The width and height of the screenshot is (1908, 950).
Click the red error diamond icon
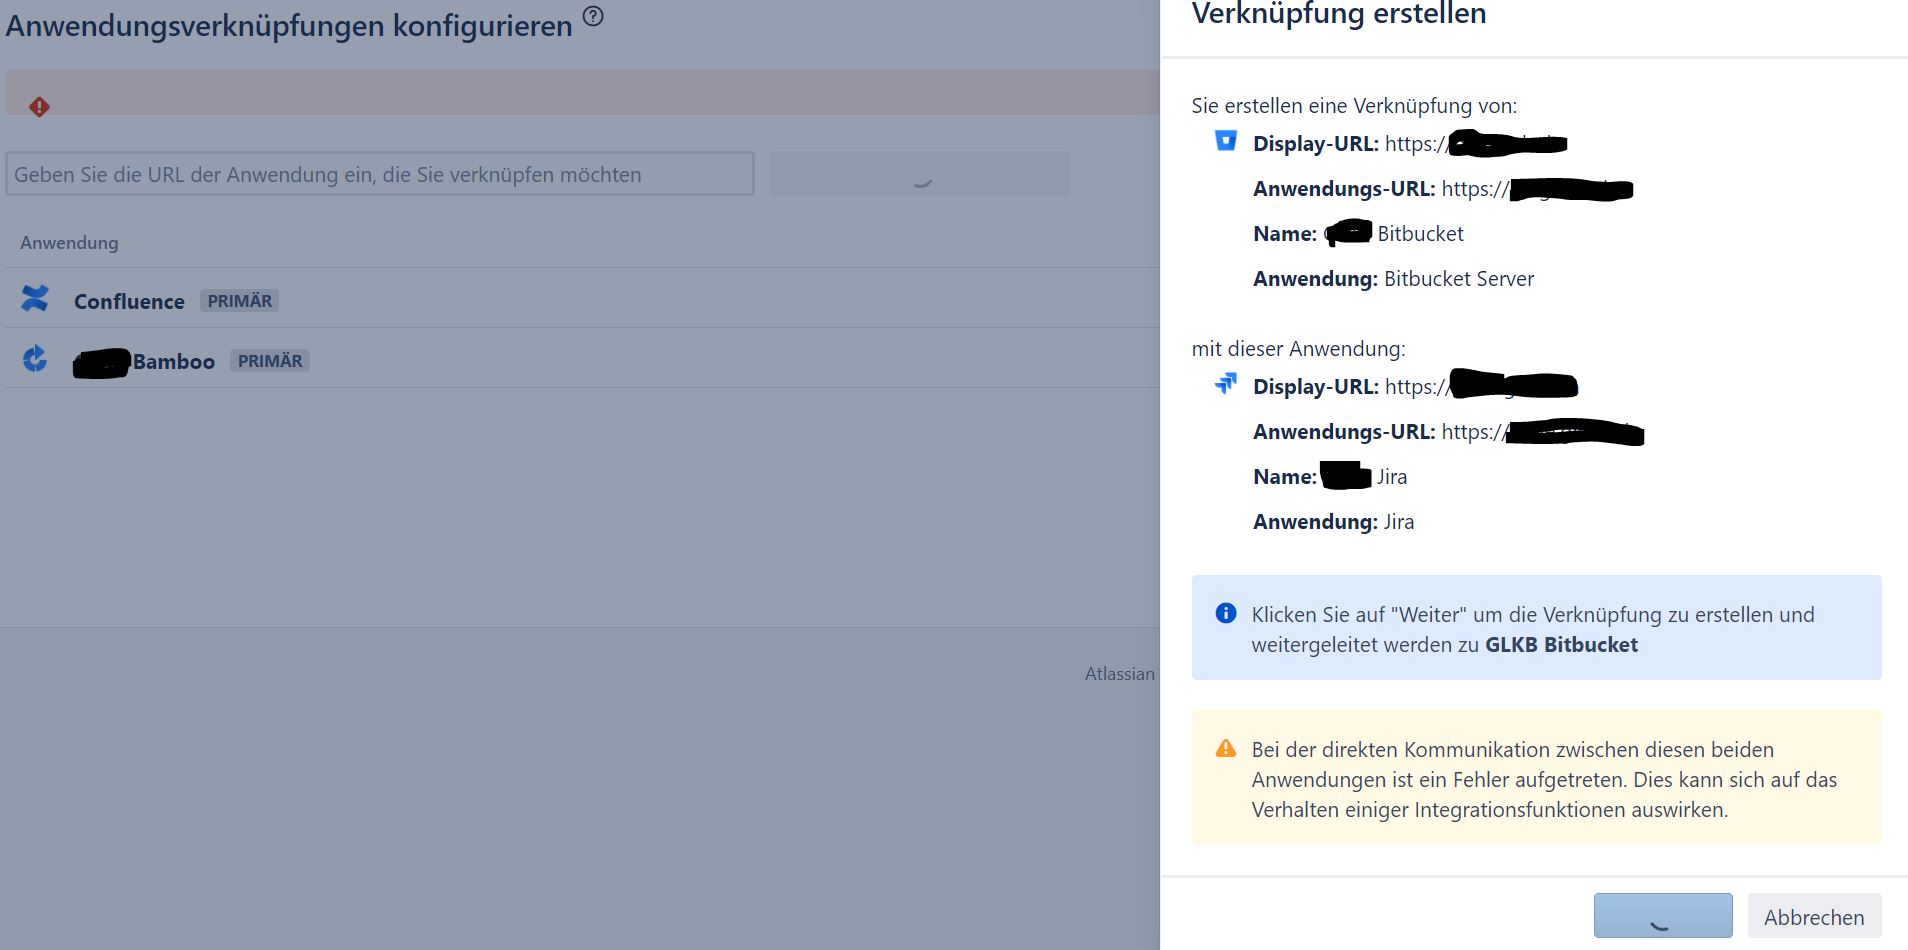[x=39, y=107]
